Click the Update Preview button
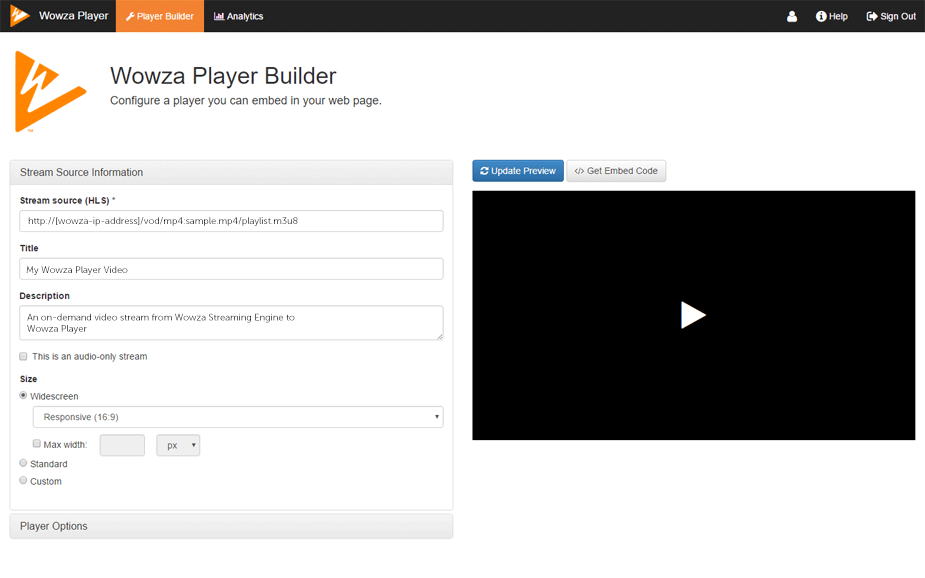This screenshot has width=925, height=578. pyautogui.click(x=518, y=171)
